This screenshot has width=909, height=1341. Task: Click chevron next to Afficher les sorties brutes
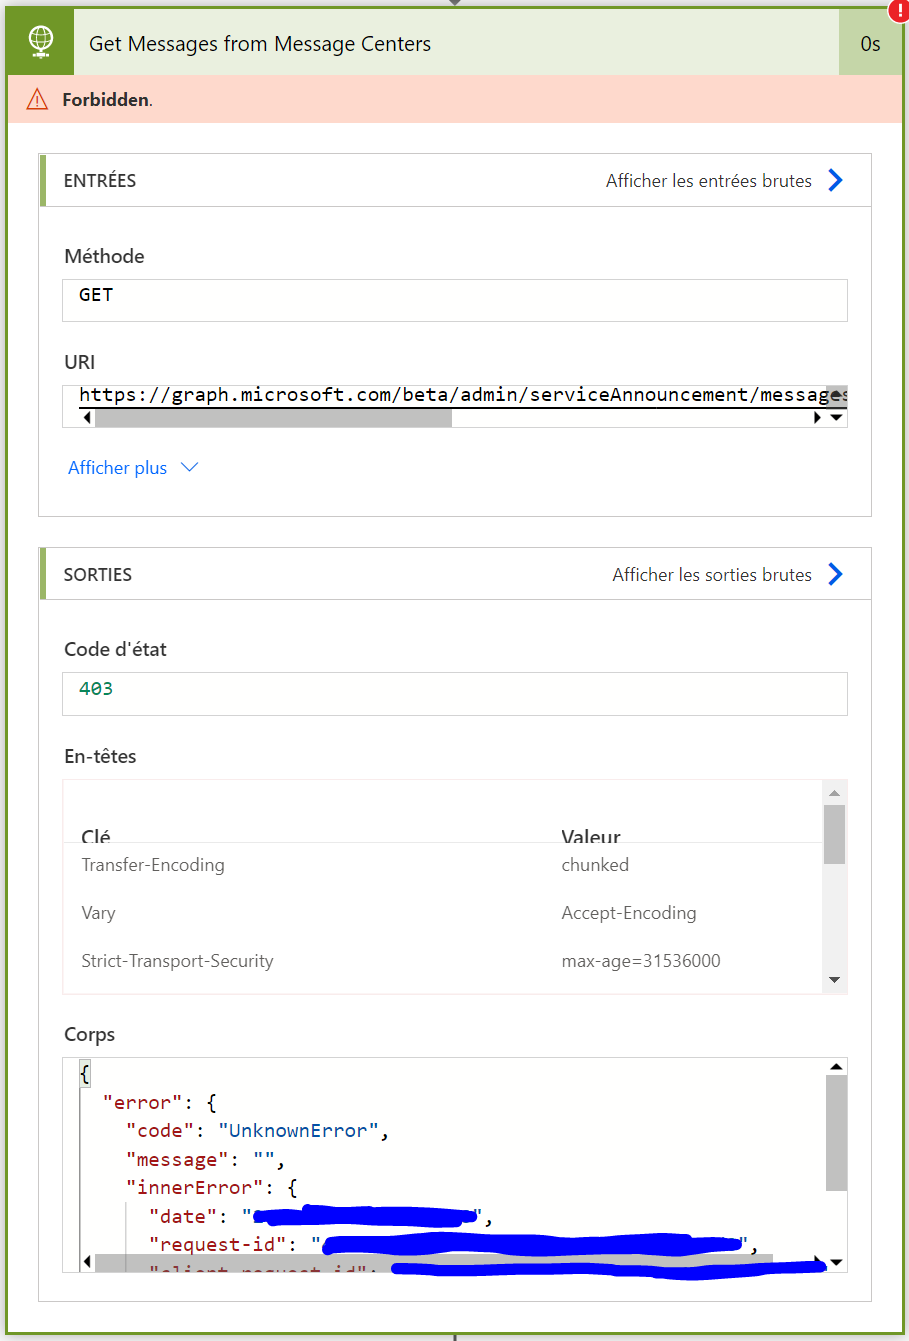pos(836,574)
